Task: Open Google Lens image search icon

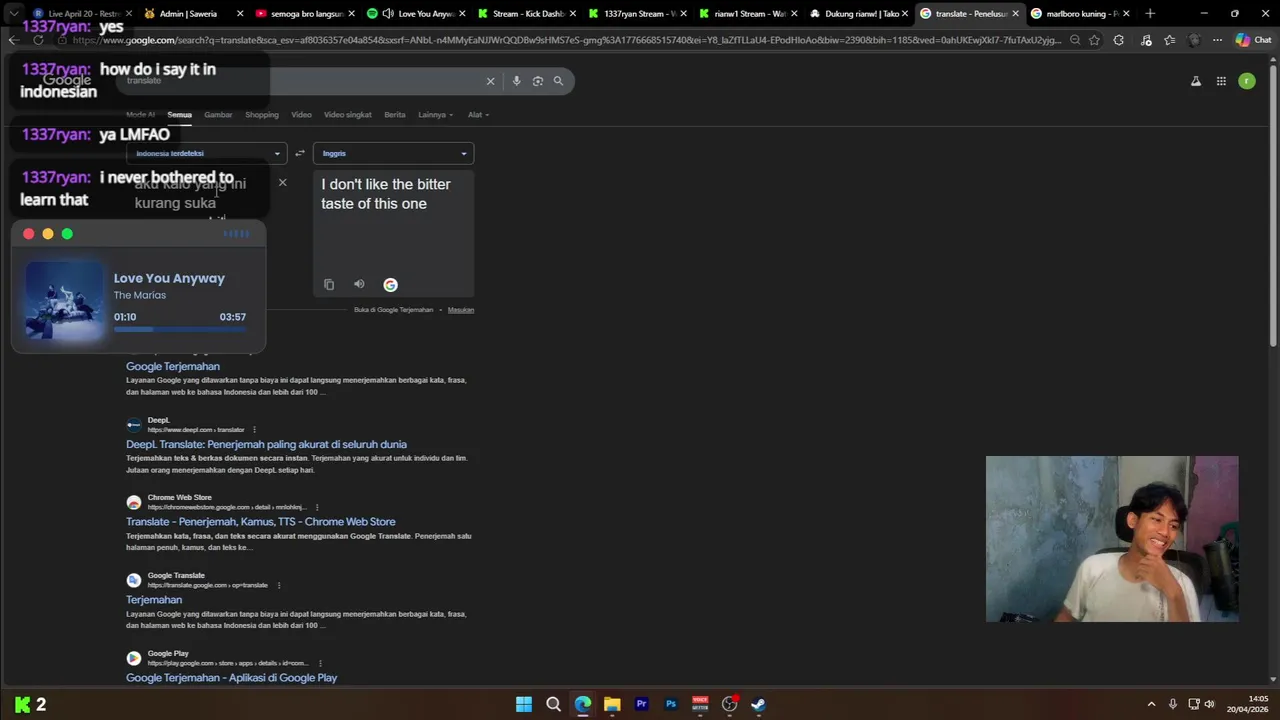Action: pyautogui.click(x=538, y=81)
